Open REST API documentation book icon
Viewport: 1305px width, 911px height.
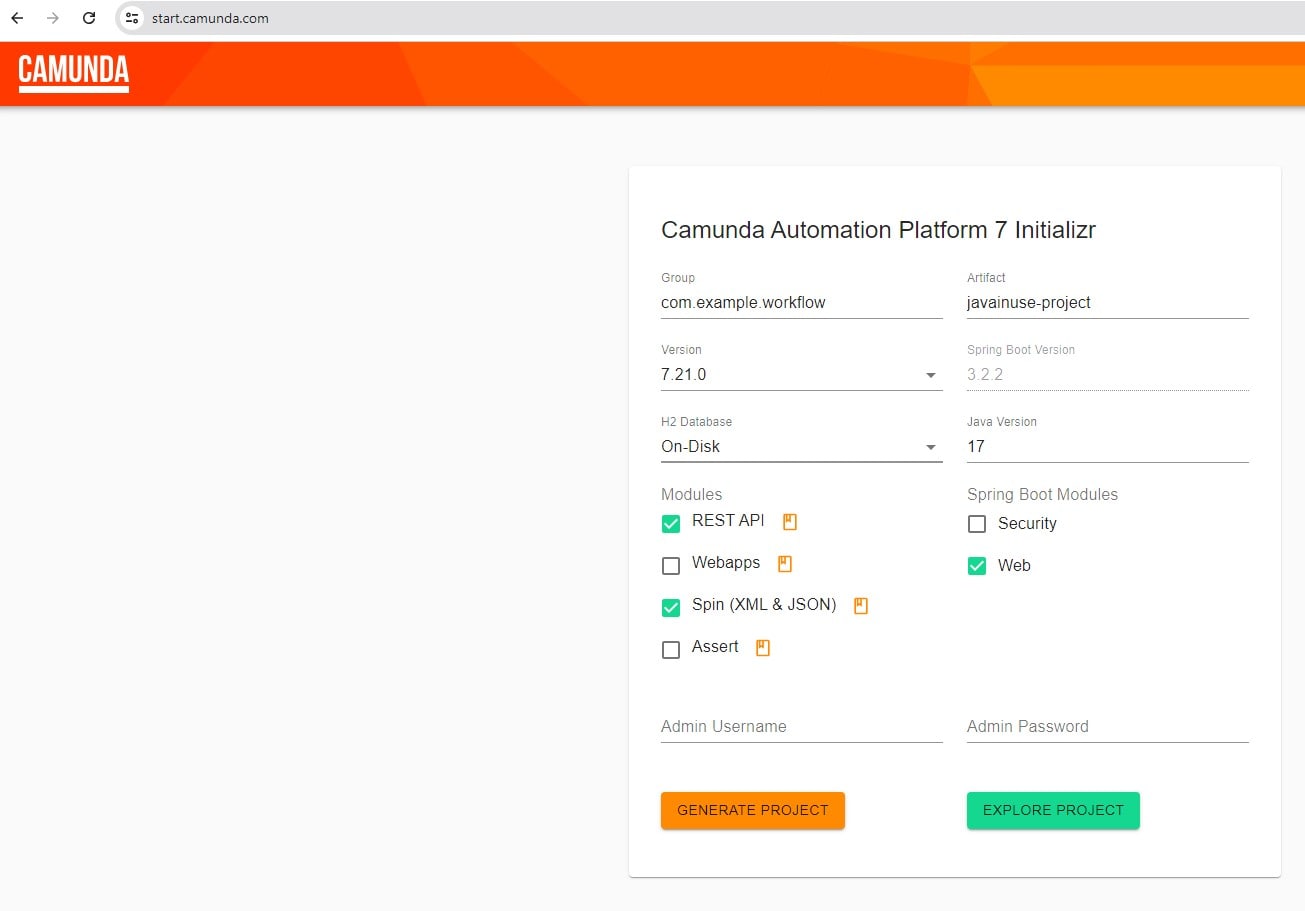click(790, 521)
